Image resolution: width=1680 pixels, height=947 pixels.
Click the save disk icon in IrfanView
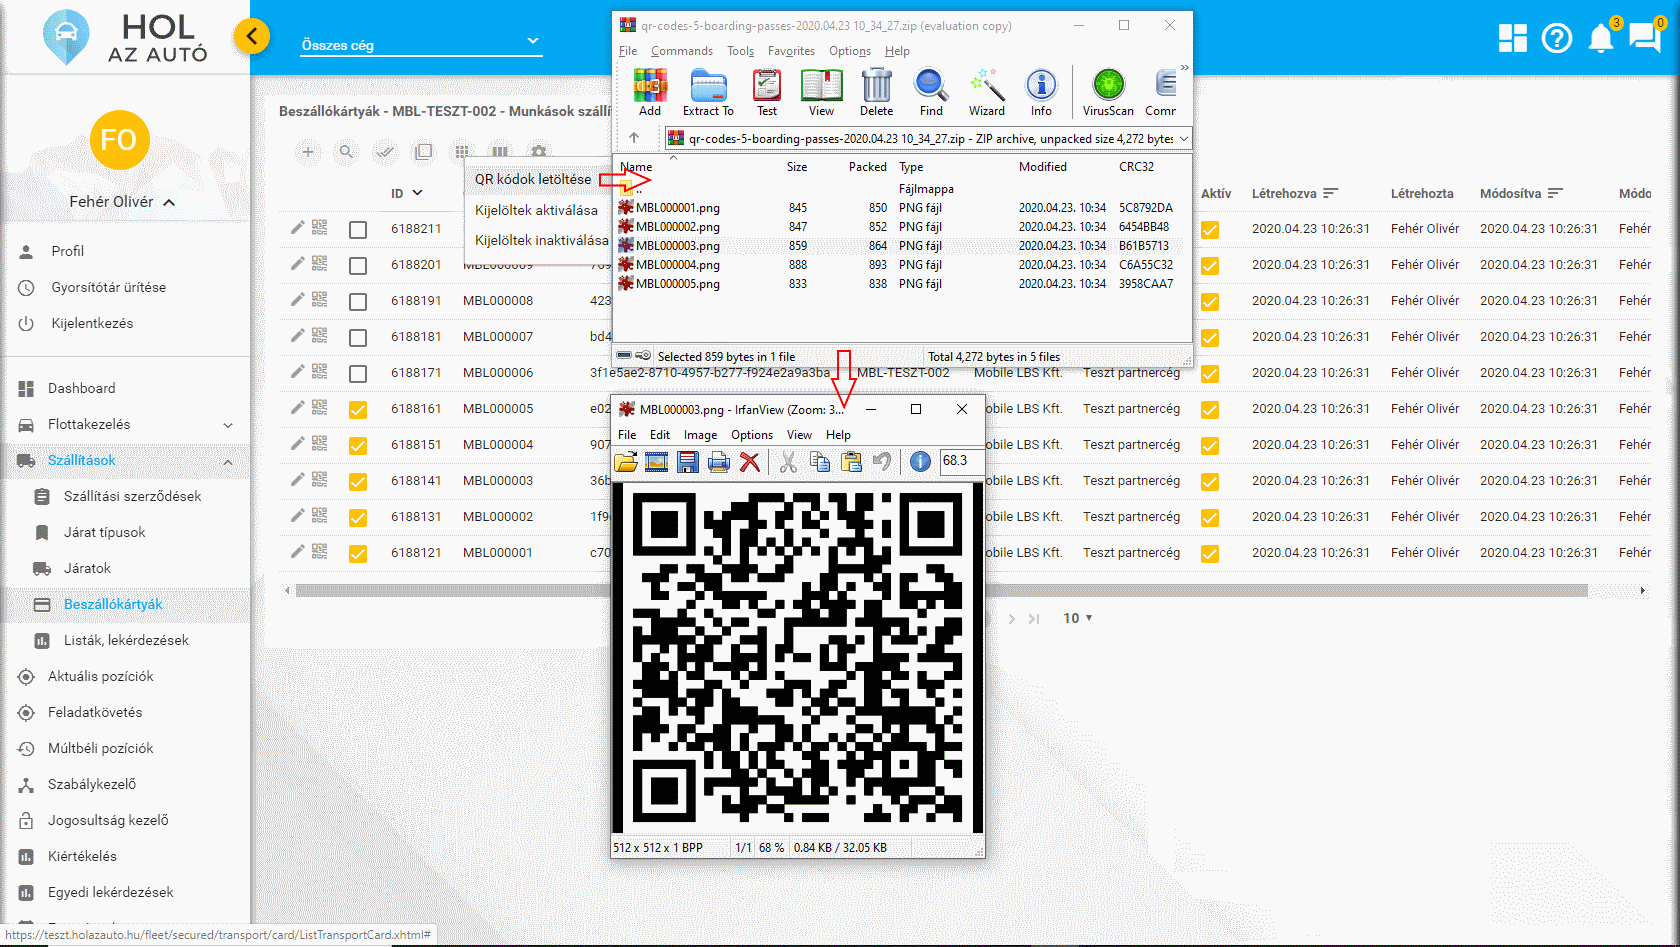(x=687, y=461)
